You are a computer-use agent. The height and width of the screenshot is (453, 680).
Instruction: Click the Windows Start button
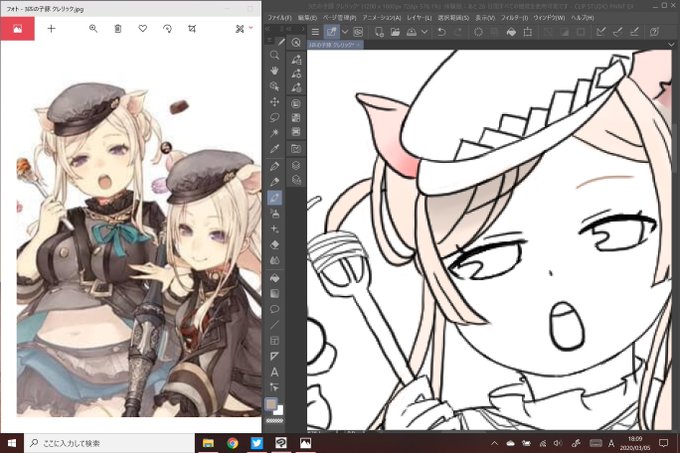click(12, 443)
